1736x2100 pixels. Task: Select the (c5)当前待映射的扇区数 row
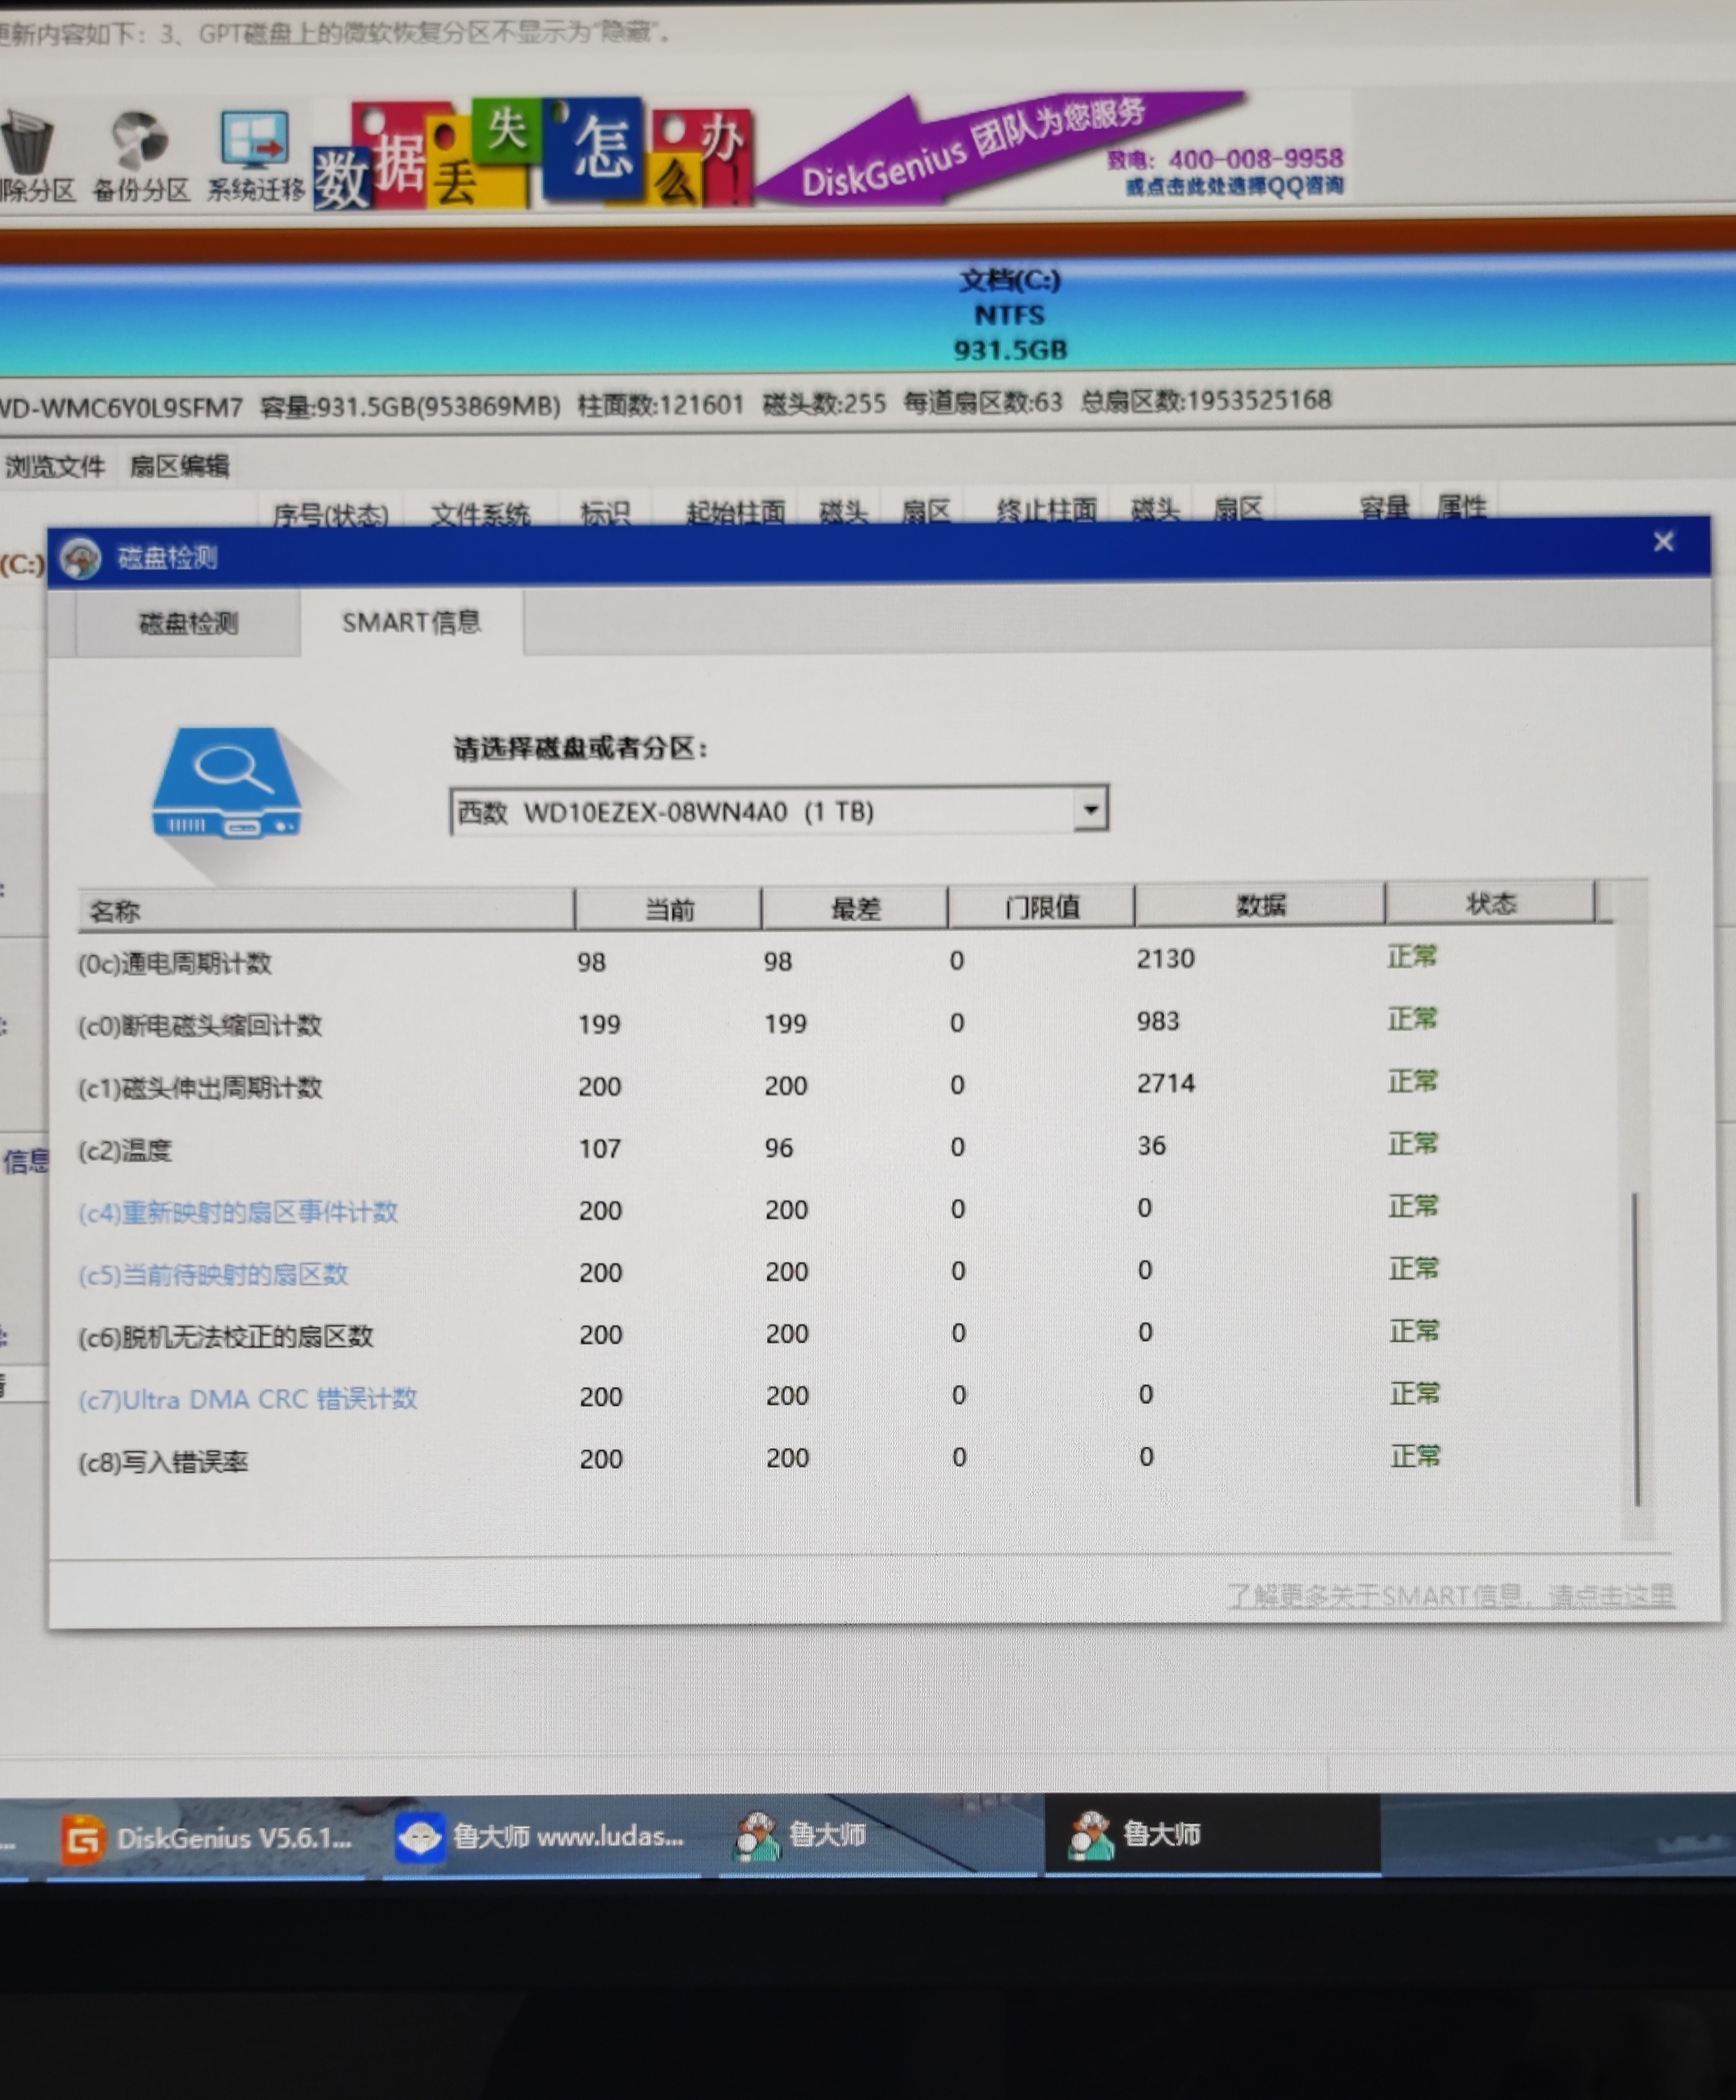(x=845, y=1271)
